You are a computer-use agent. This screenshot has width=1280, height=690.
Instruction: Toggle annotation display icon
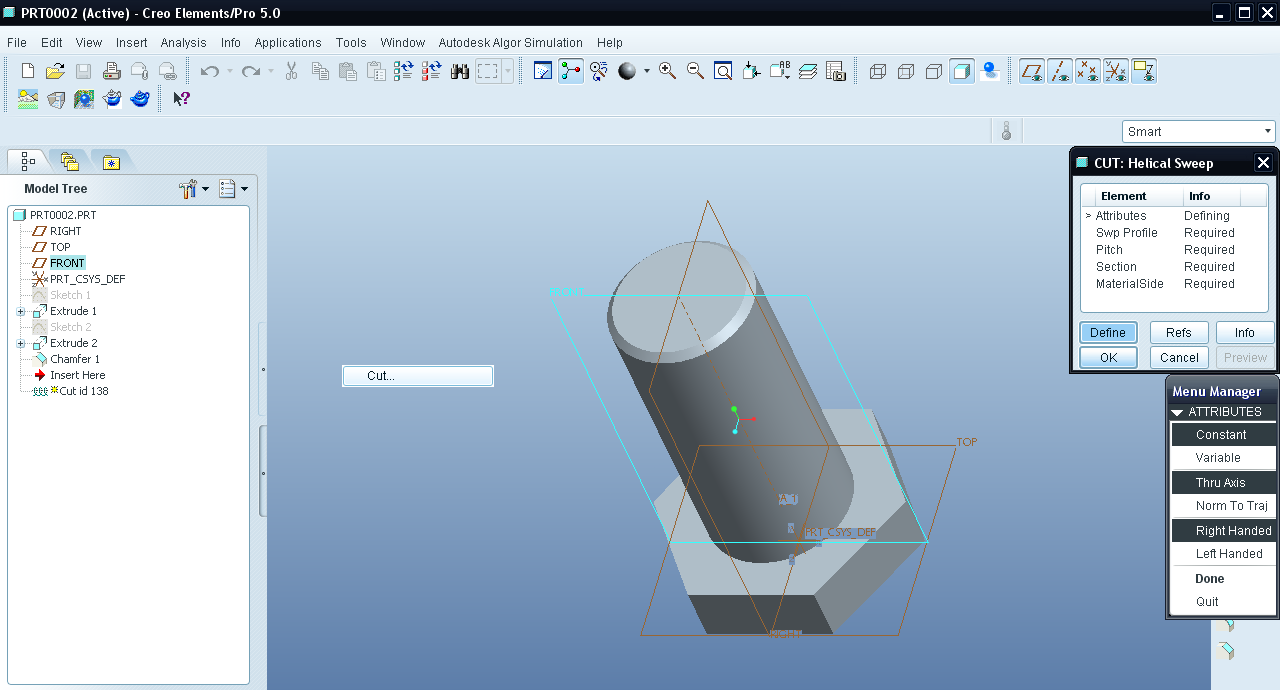pos(1144,71)
